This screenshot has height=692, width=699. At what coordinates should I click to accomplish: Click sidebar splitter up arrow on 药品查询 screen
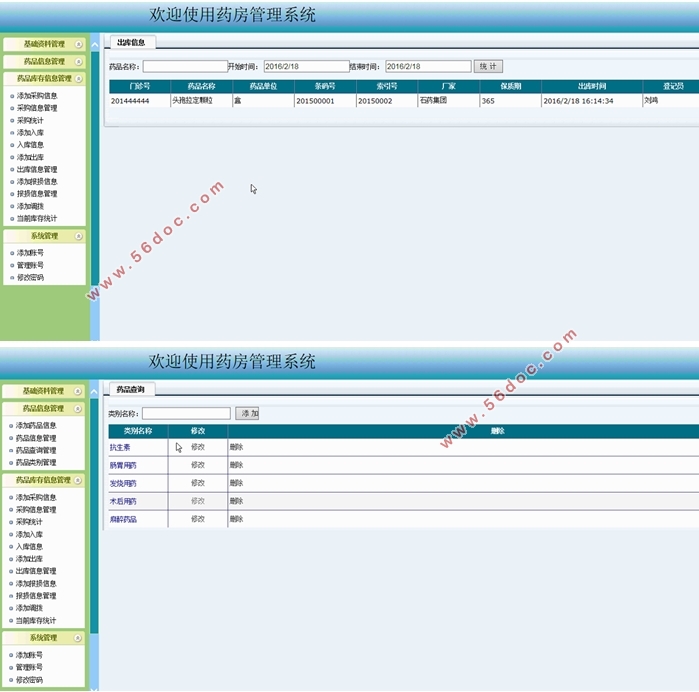point(94,392)
